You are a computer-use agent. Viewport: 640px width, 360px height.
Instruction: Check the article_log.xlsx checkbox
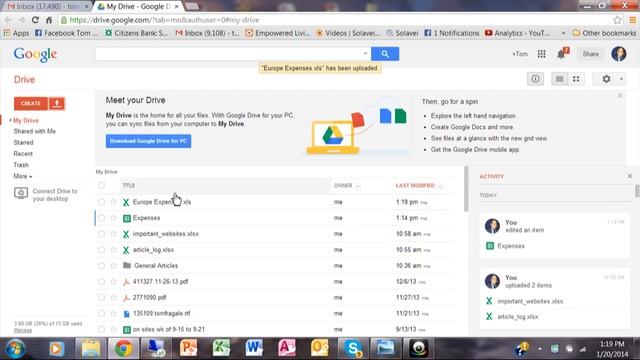pyautogui.click(x=101, y=250)
